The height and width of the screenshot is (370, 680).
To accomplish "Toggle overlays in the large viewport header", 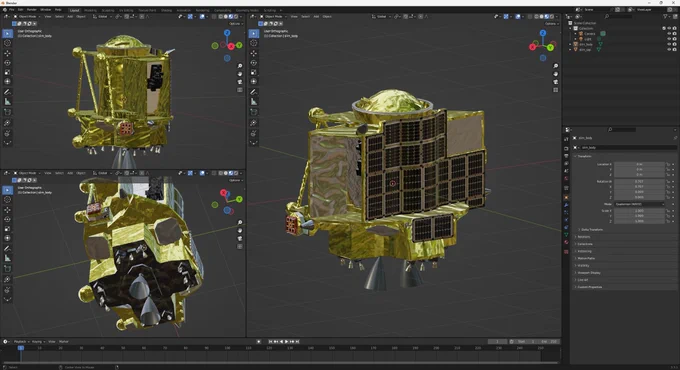I will 518,16.
